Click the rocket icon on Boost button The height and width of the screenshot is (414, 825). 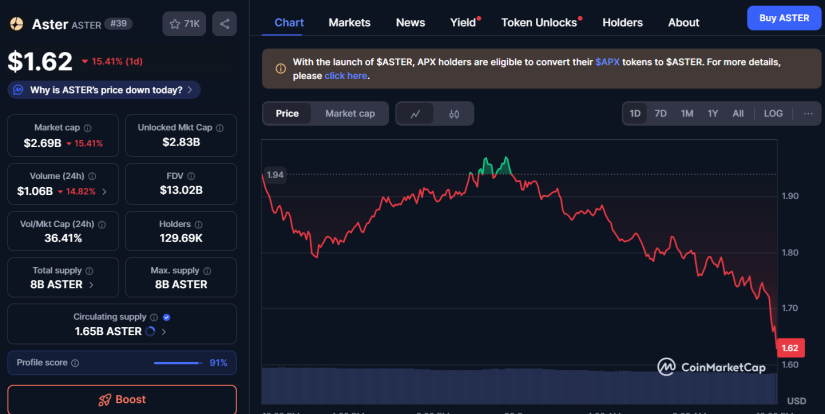point(105,400)
